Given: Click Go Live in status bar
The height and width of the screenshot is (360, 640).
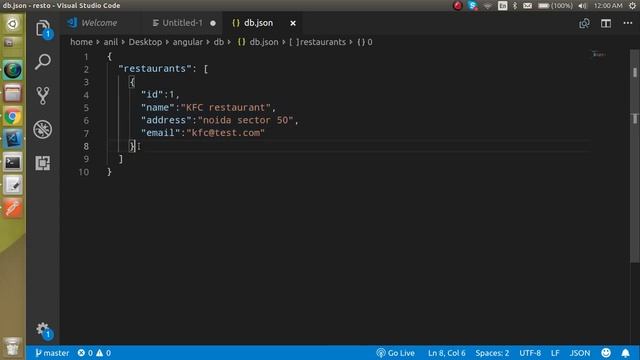Looking at the screenshot, I should [x=396, y=353].
